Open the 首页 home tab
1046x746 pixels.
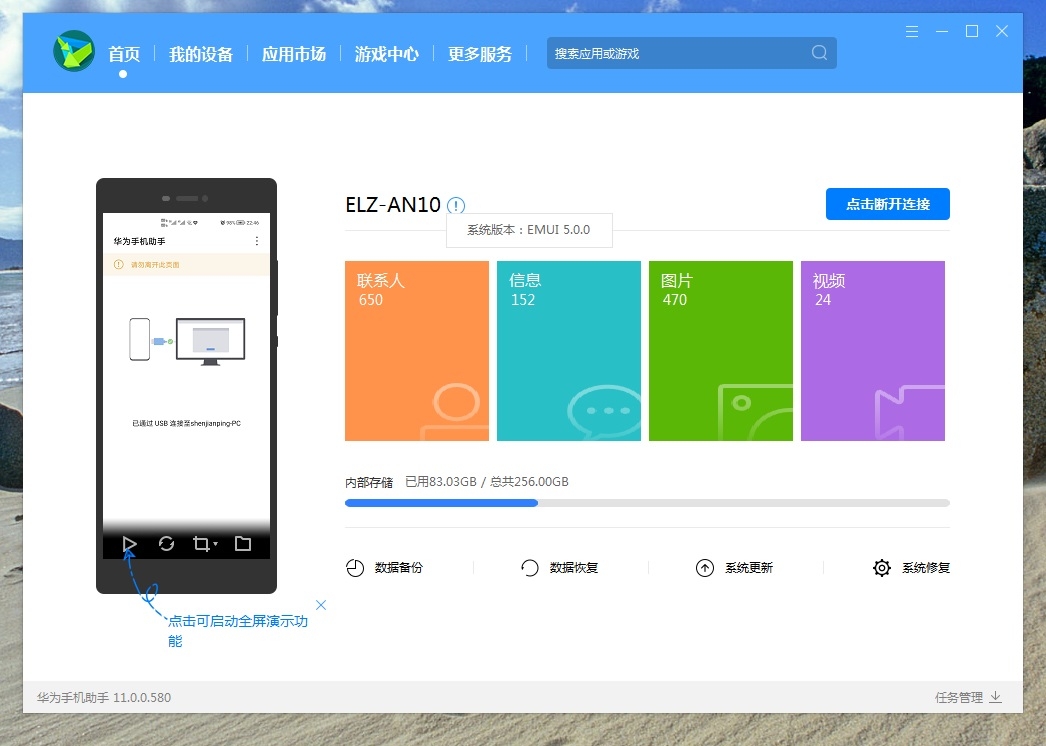[124, 54]
